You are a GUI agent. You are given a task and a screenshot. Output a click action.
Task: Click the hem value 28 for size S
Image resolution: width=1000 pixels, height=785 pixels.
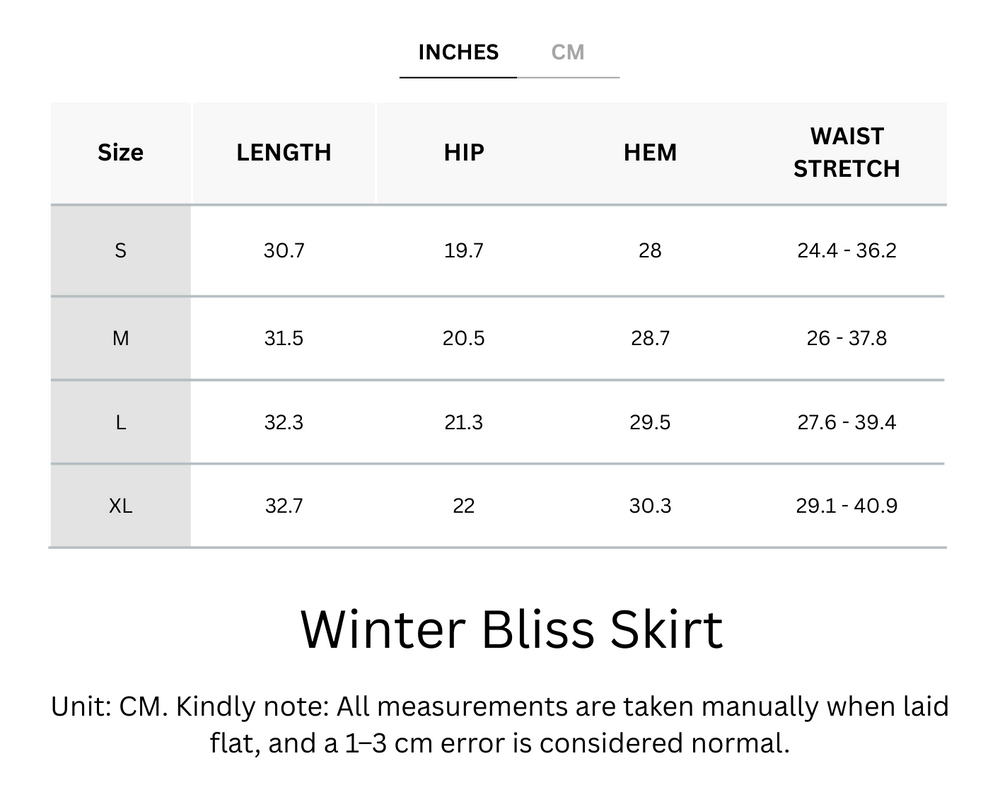pos(650,251)
